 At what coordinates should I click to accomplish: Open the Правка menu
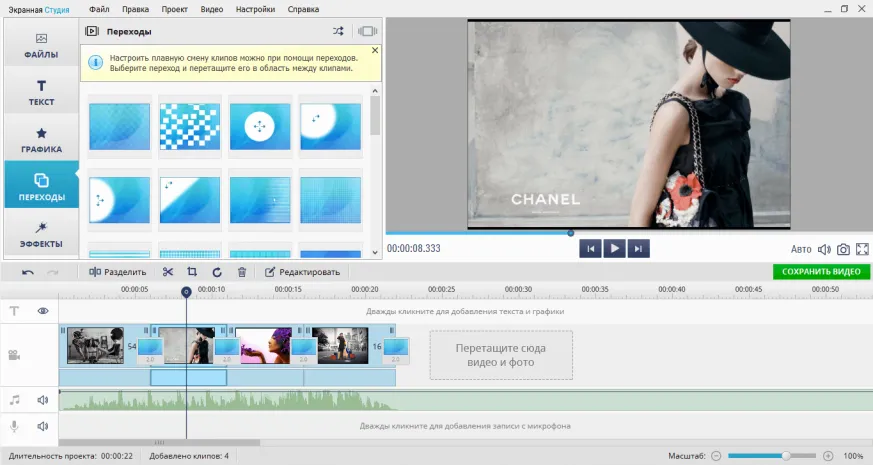point(135,9)
